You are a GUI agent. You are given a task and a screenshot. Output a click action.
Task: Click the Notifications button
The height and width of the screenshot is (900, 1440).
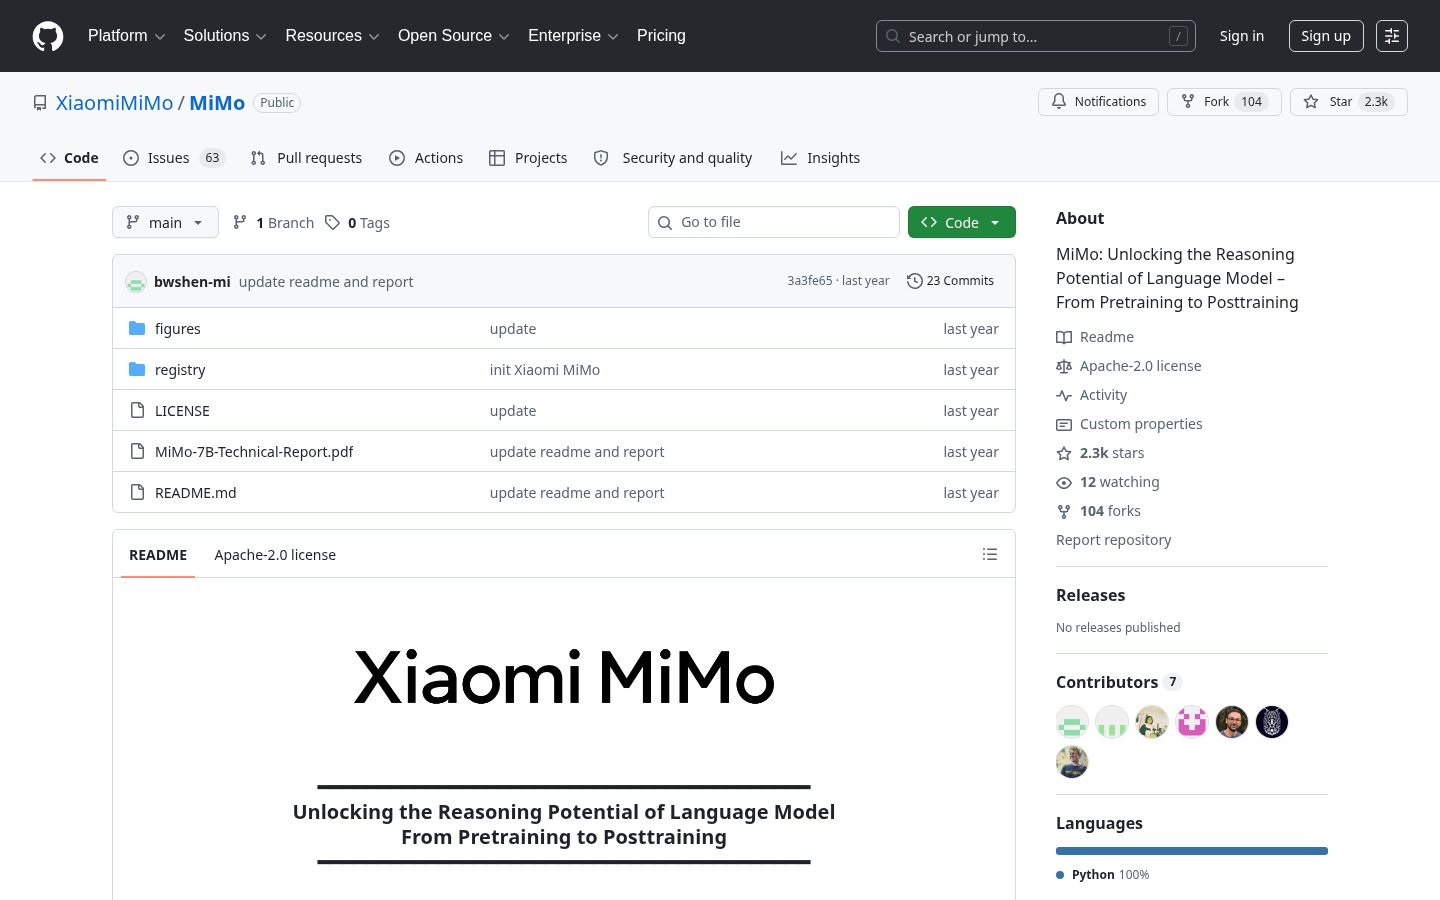pos(1098,102)
